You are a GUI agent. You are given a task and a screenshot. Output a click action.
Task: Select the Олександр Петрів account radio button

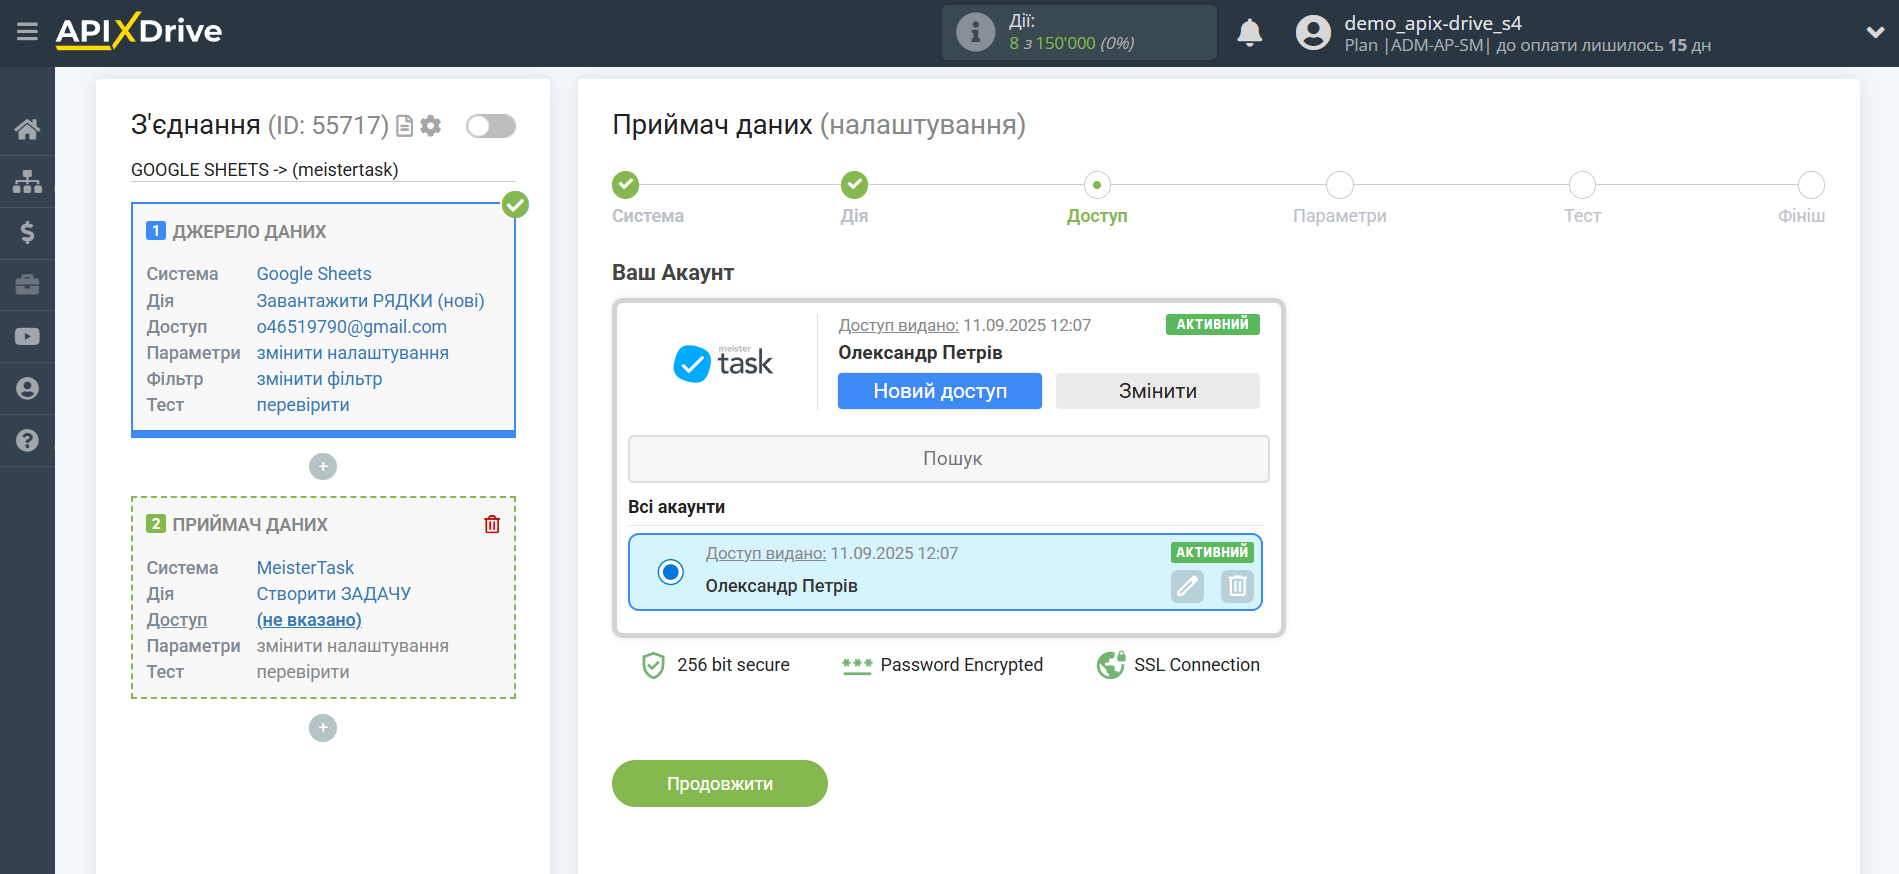tap(671, 572)
